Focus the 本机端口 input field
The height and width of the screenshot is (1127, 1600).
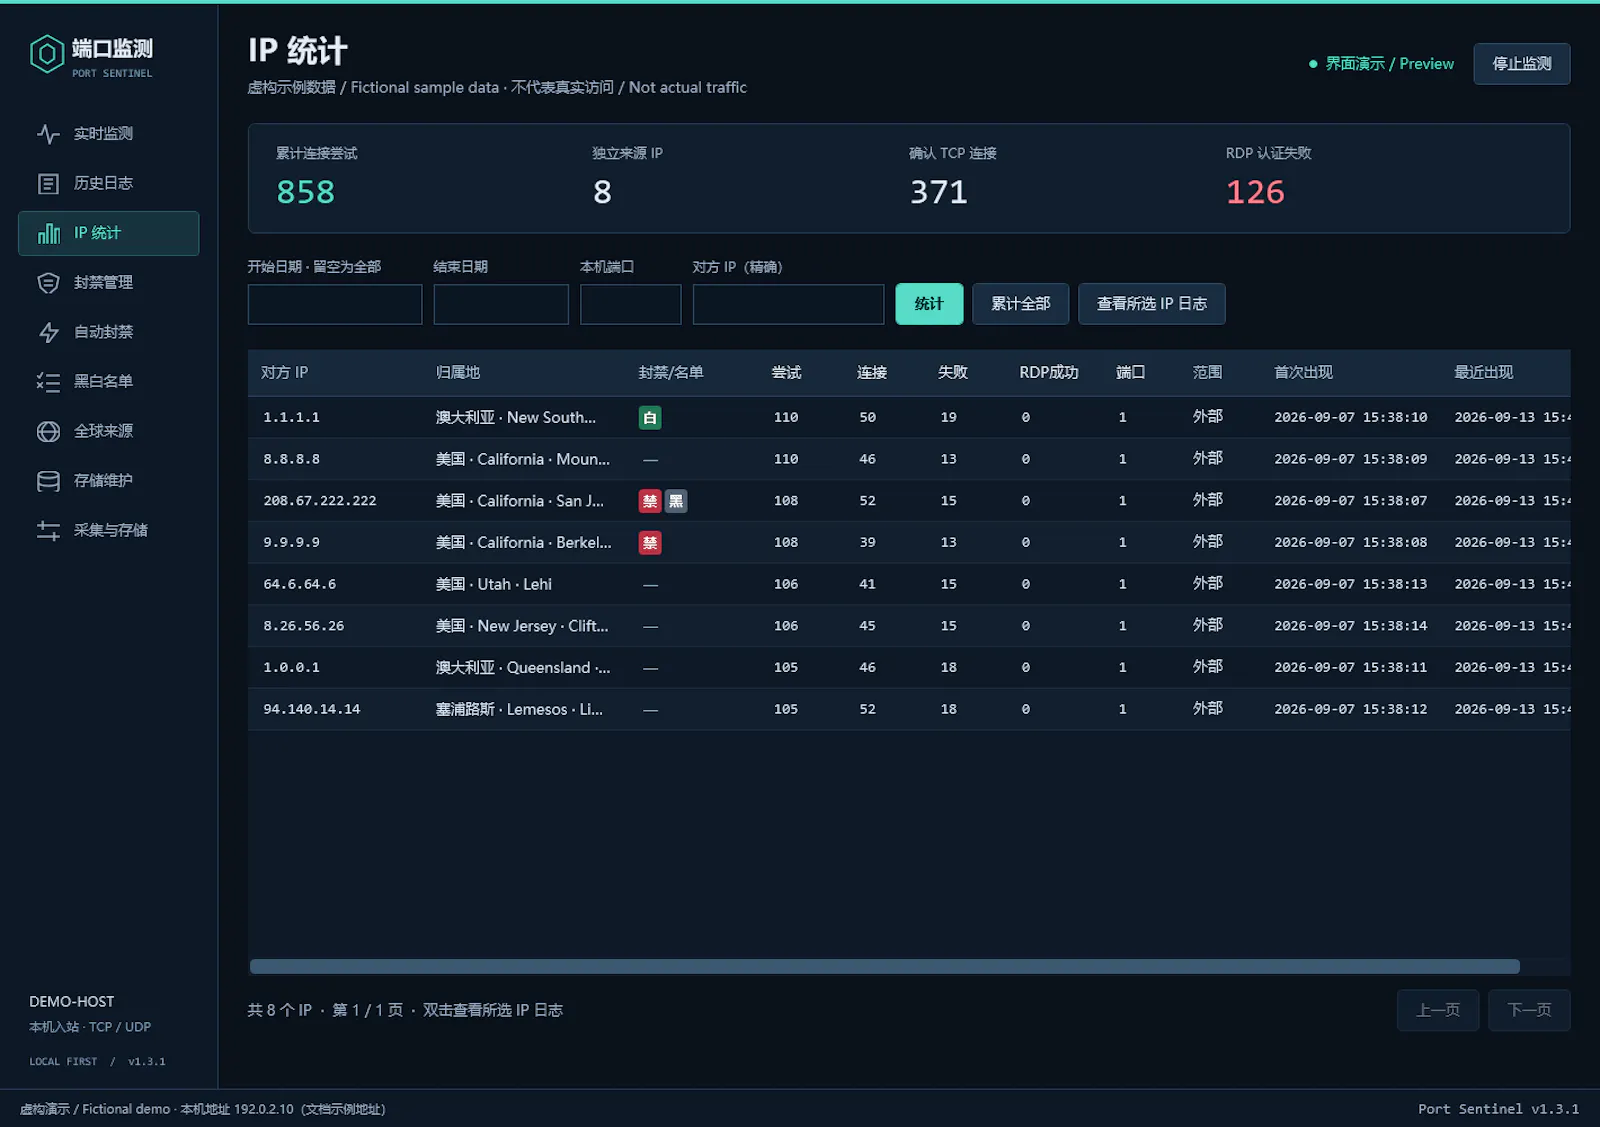[630, 304]
